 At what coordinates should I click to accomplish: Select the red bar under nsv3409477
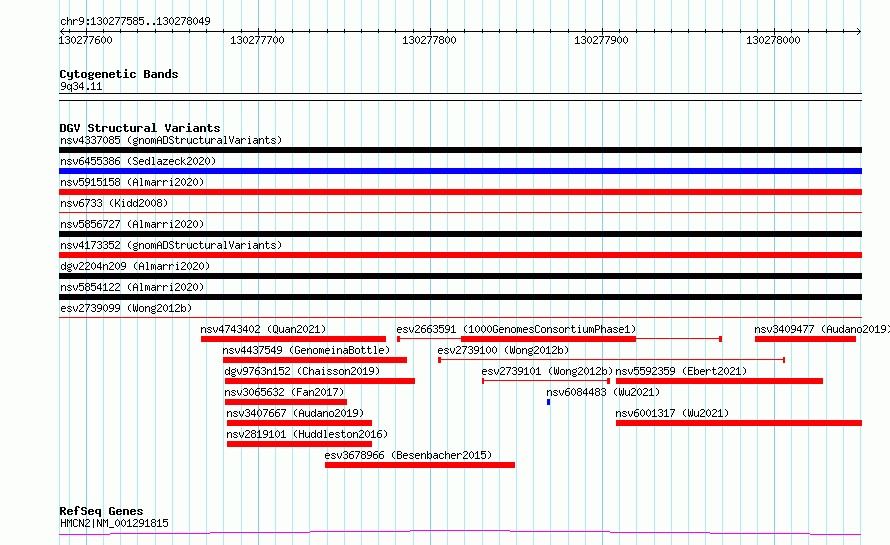click(x=805, y=339)
